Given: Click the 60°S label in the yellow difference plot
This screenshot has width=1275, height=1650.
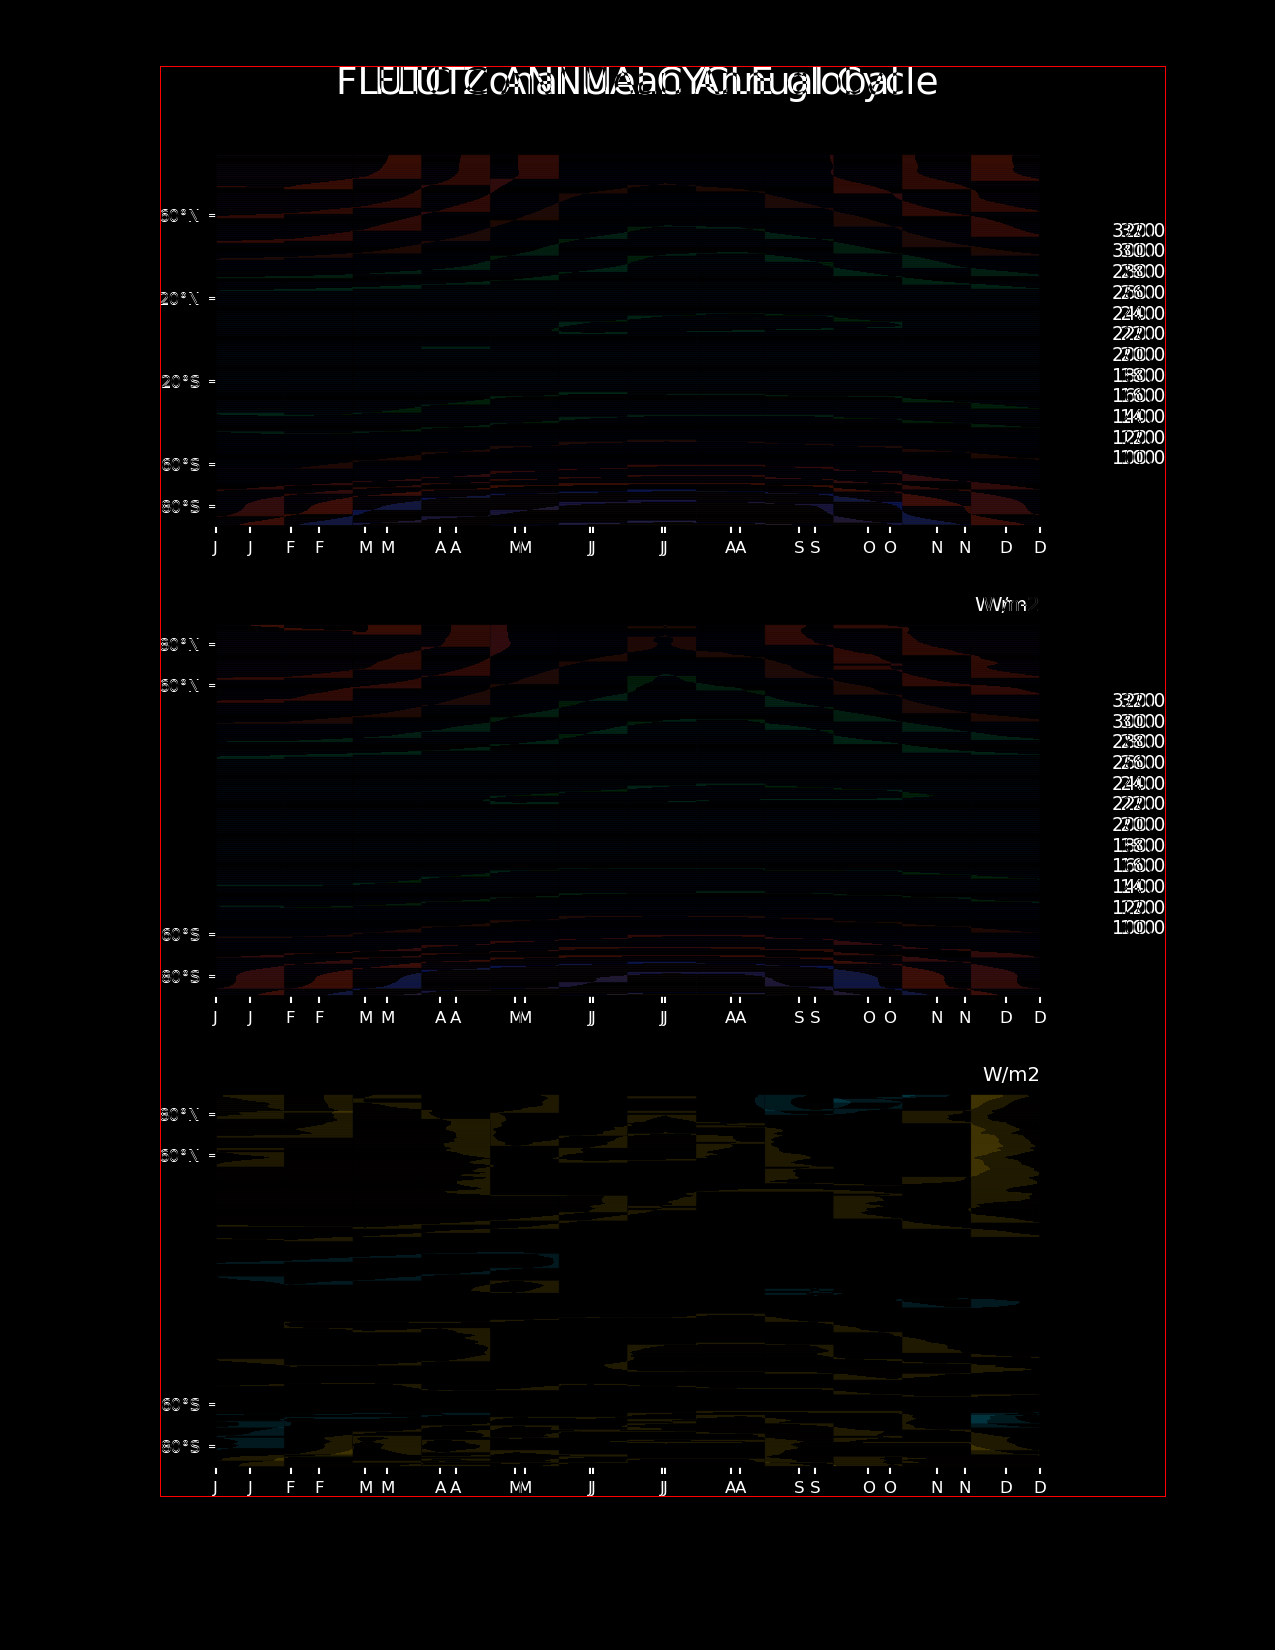Looking at the screenshot, I should click(180, 1405).
